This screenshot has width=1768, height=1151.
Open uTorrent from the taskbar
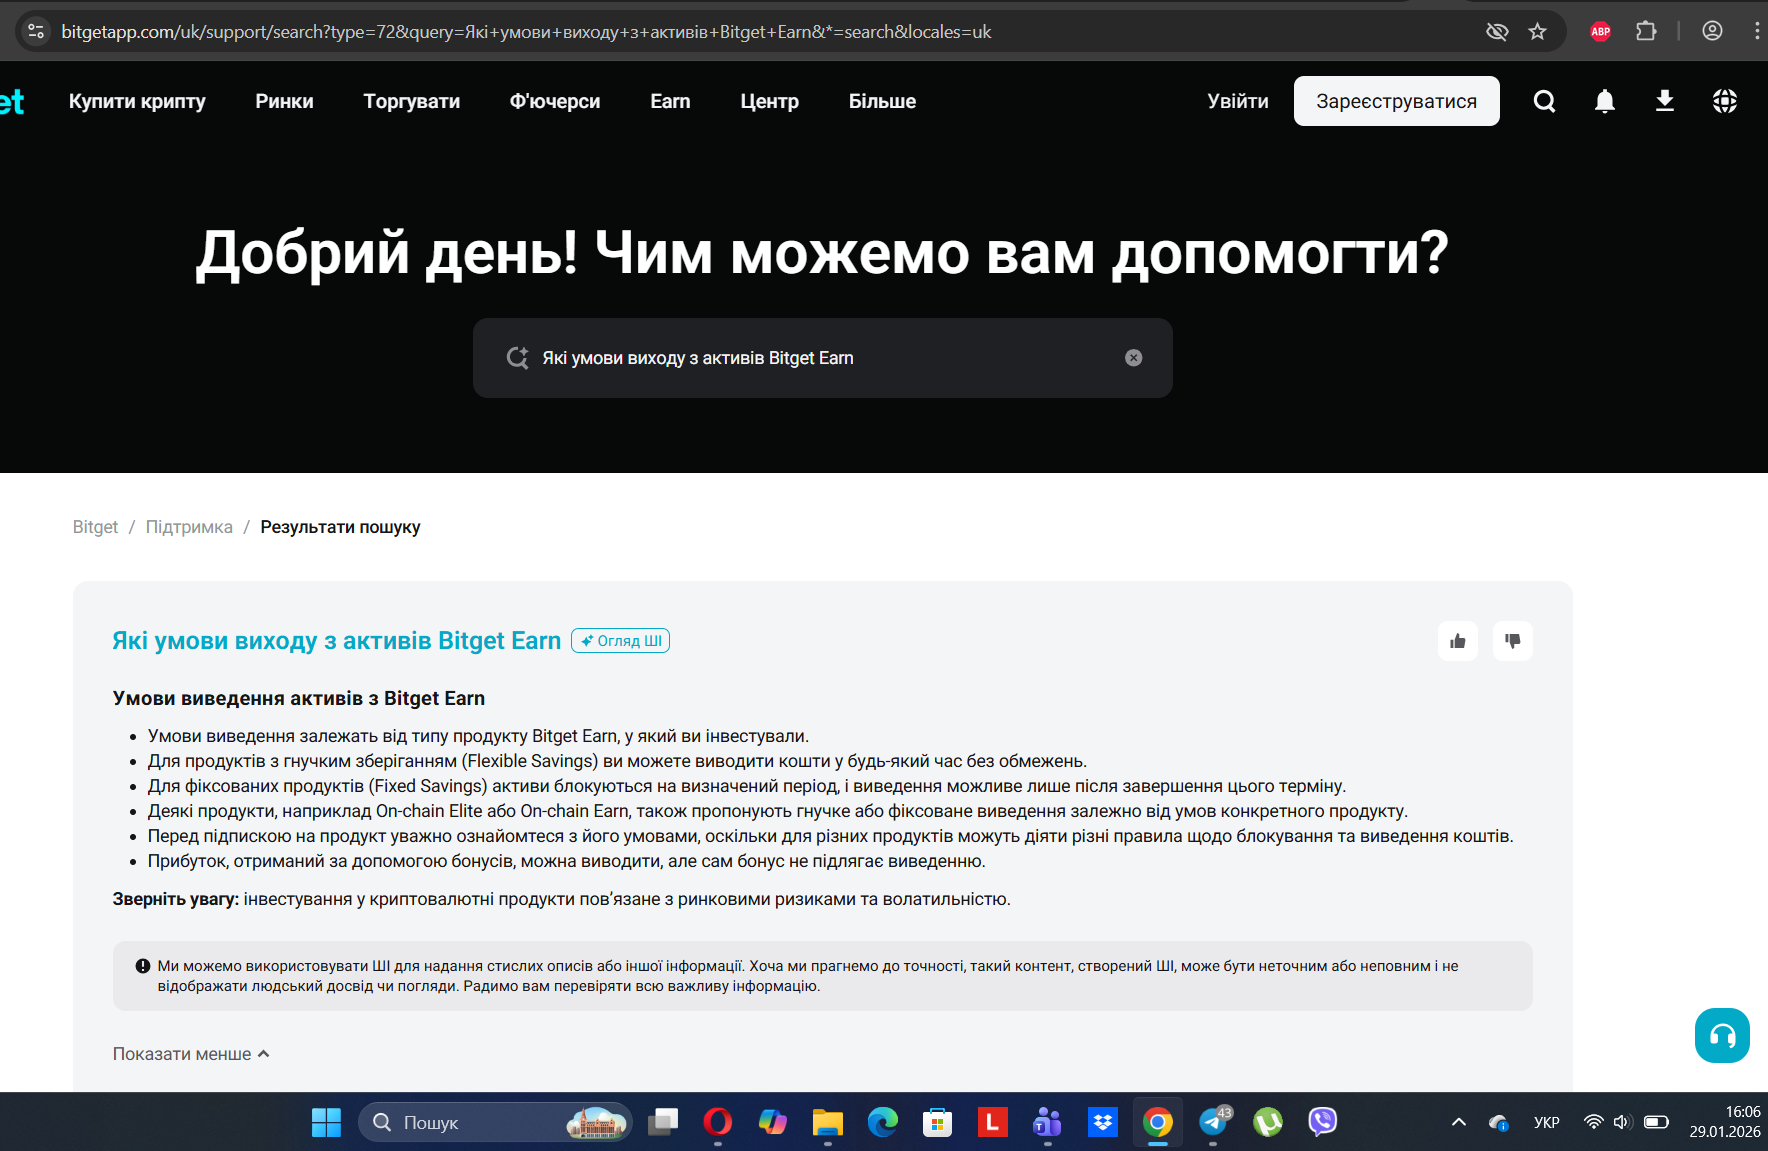pyautogui.click(x=1268, y=1122)
